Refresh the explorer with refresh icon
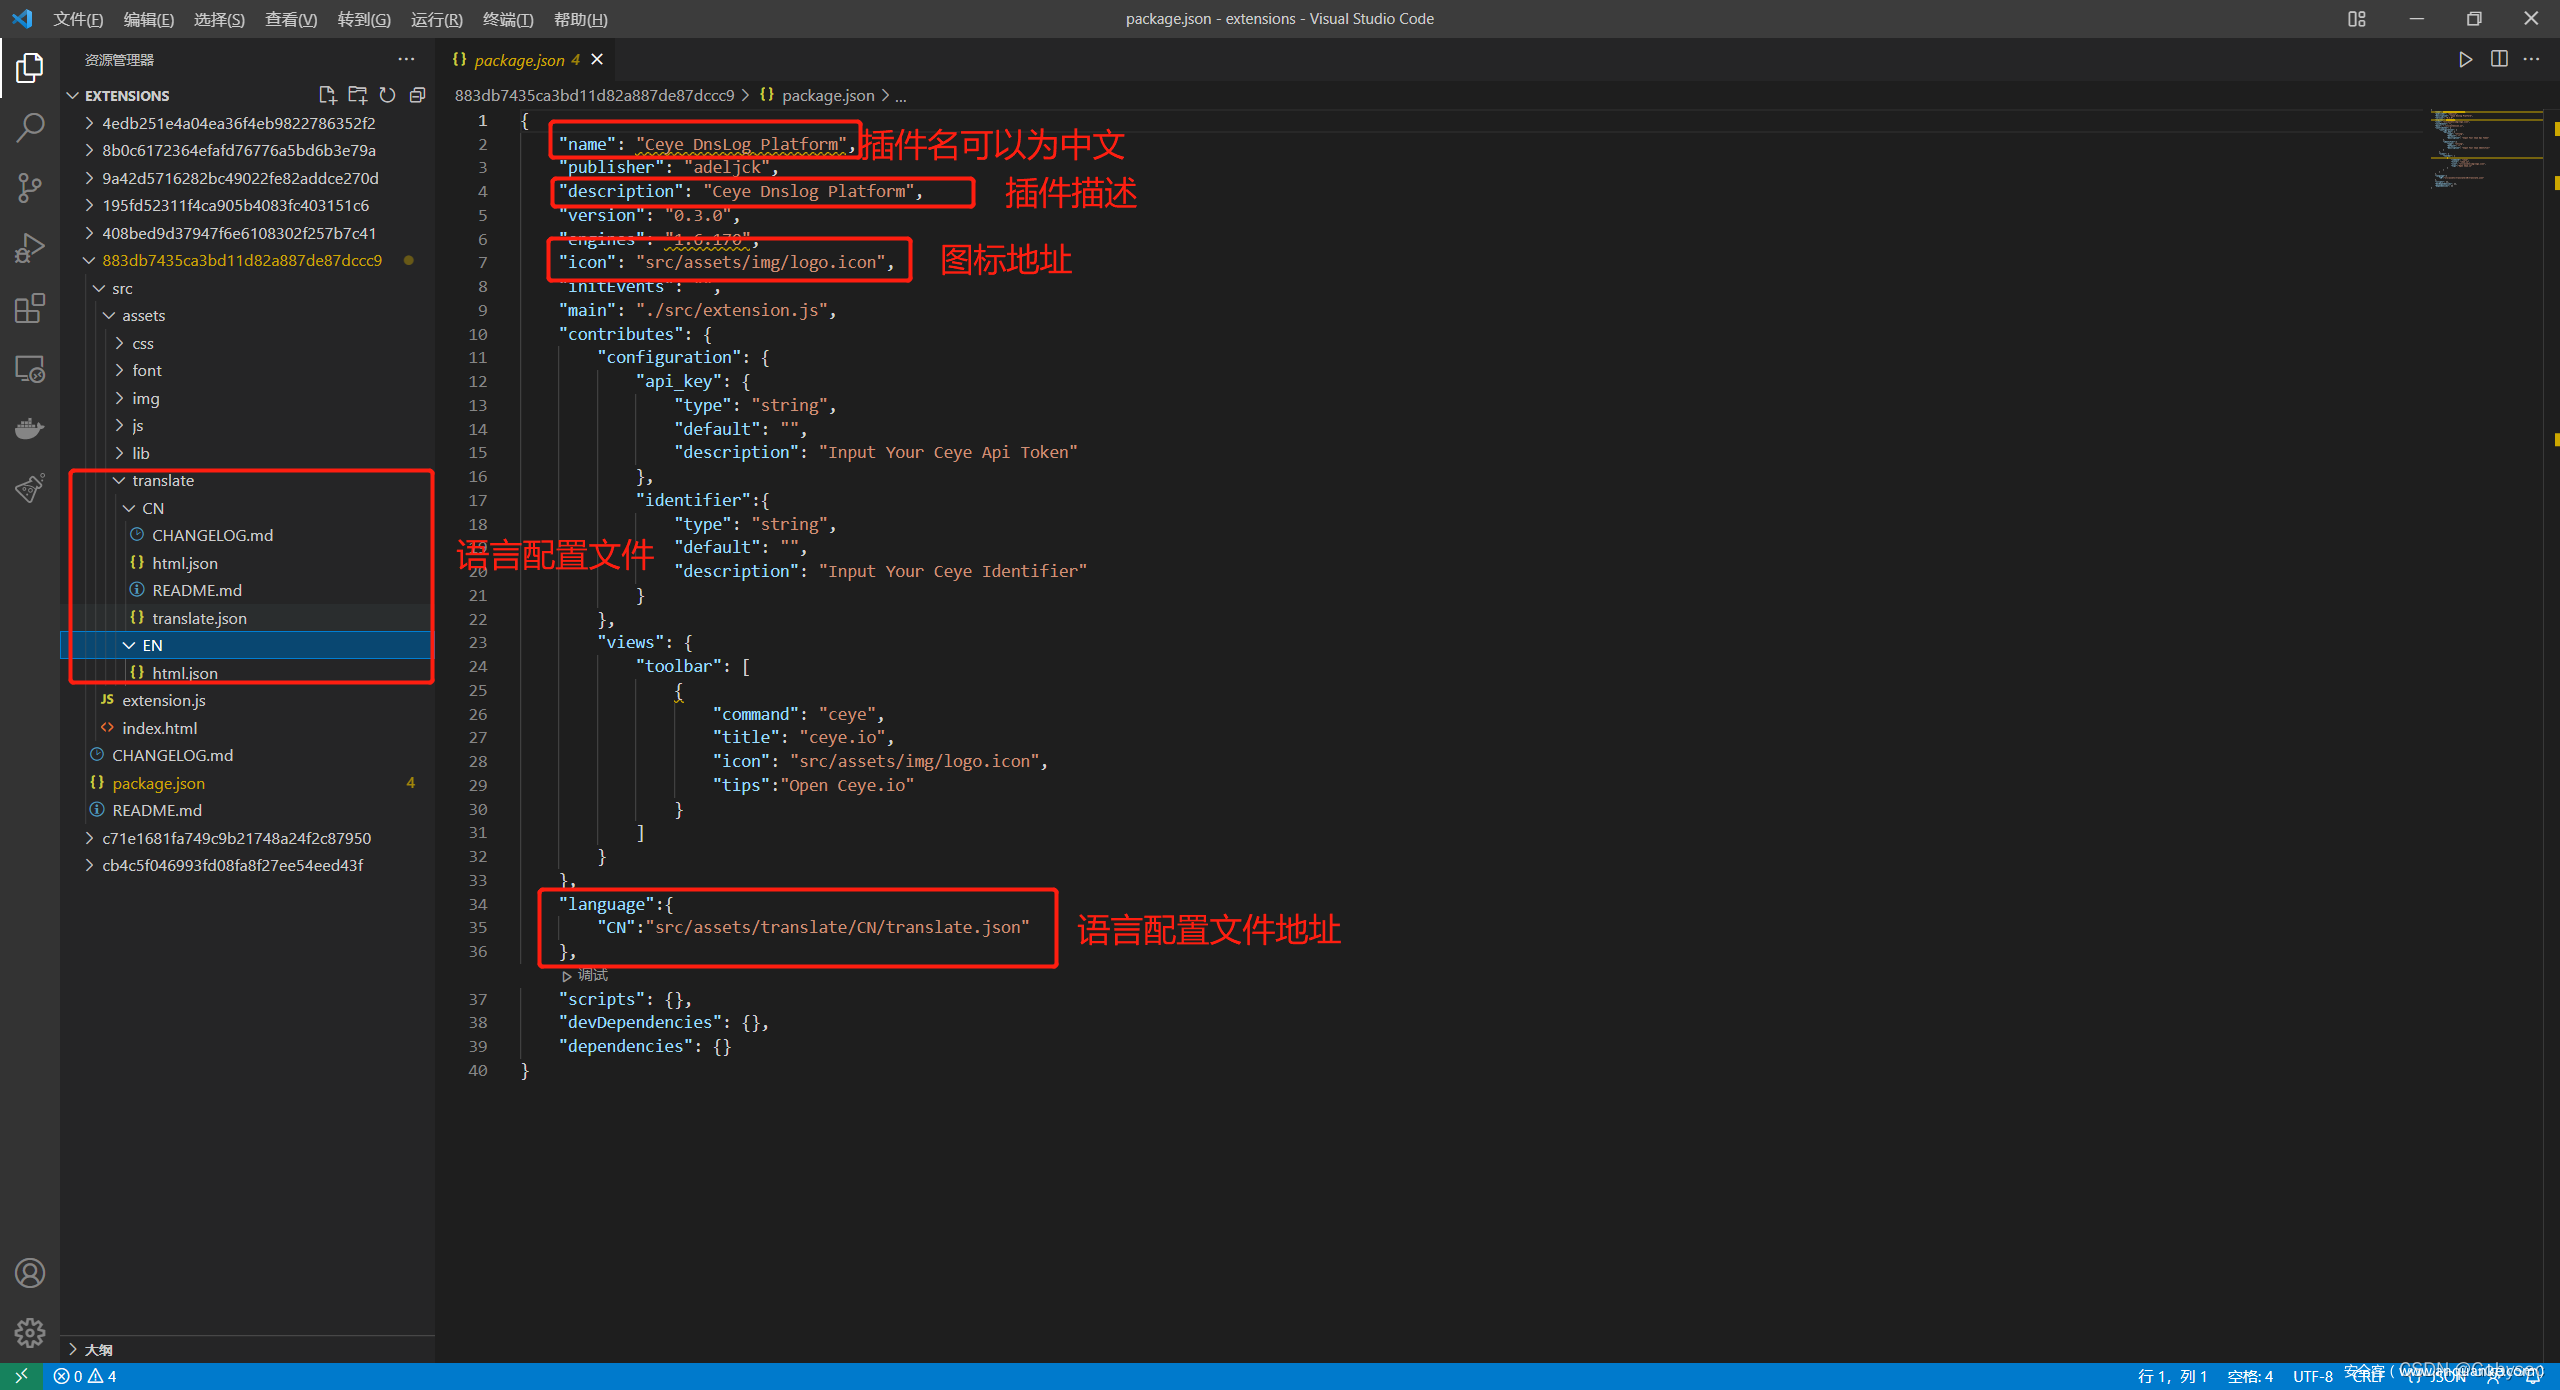 pyautogui.click(x=387, y=95)
